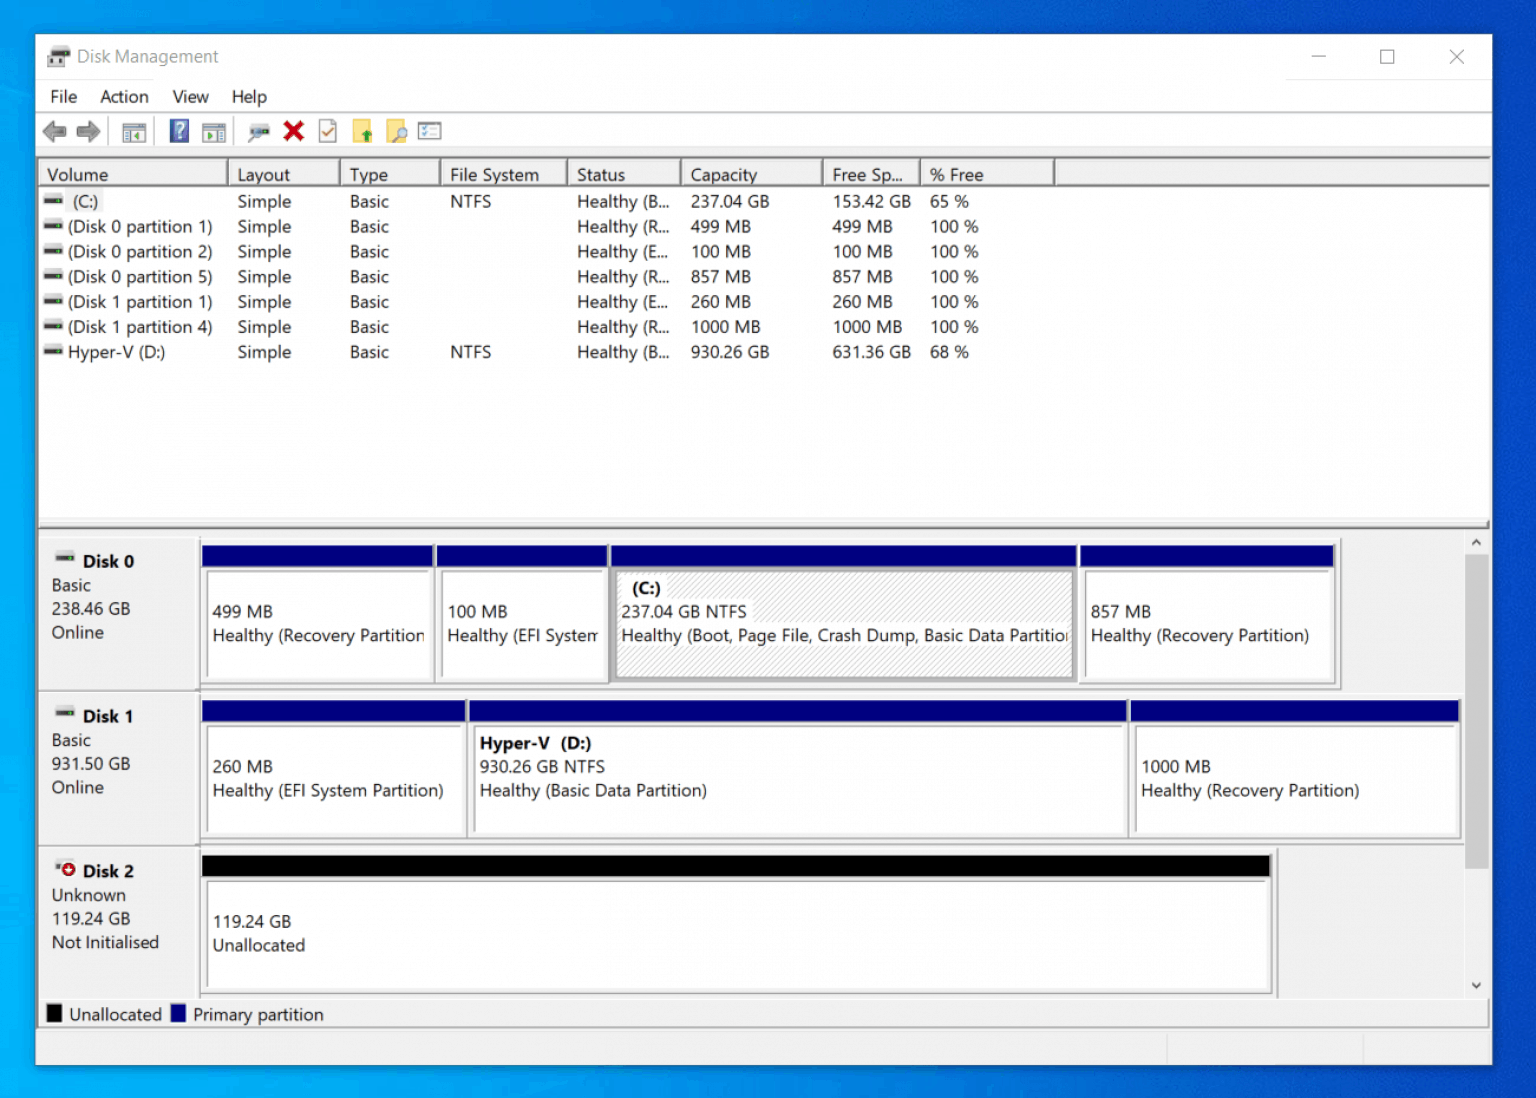
Task: Click the folder with magnifier toolbar icon
Action: tap(397, 131)
